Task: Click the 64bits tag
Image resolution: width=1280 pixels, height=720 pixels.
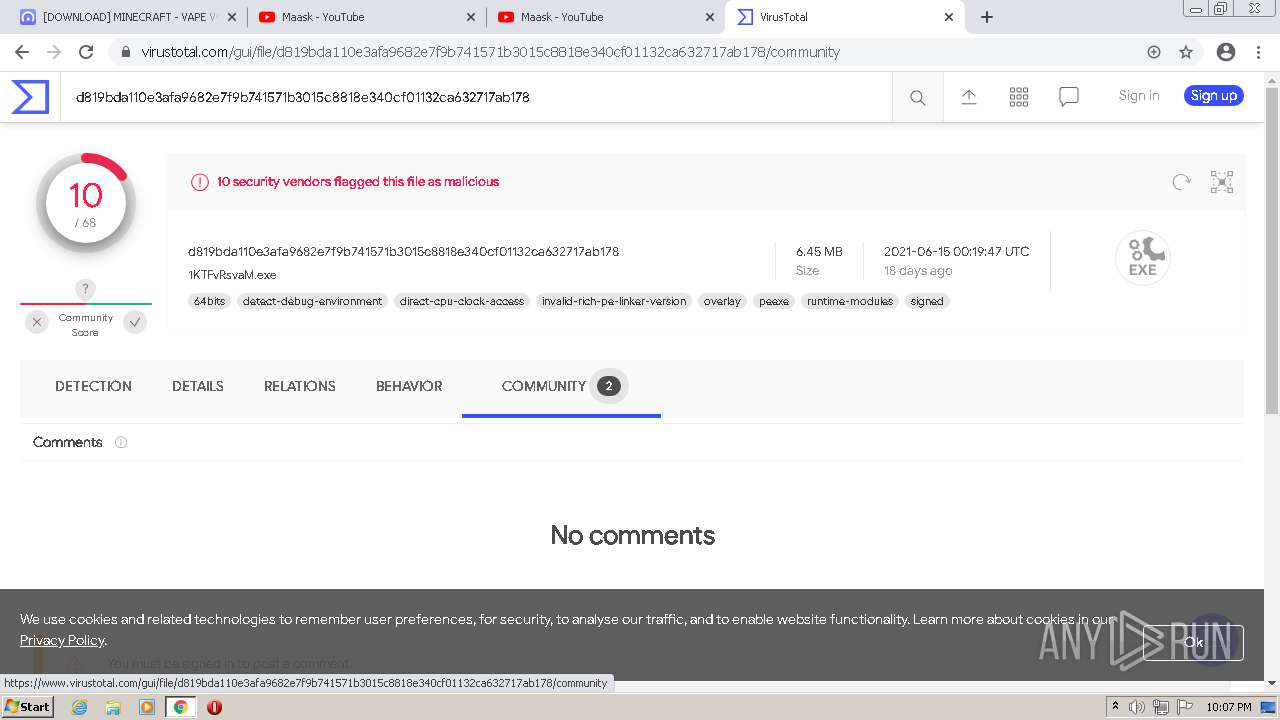Action: click(210, 301)
